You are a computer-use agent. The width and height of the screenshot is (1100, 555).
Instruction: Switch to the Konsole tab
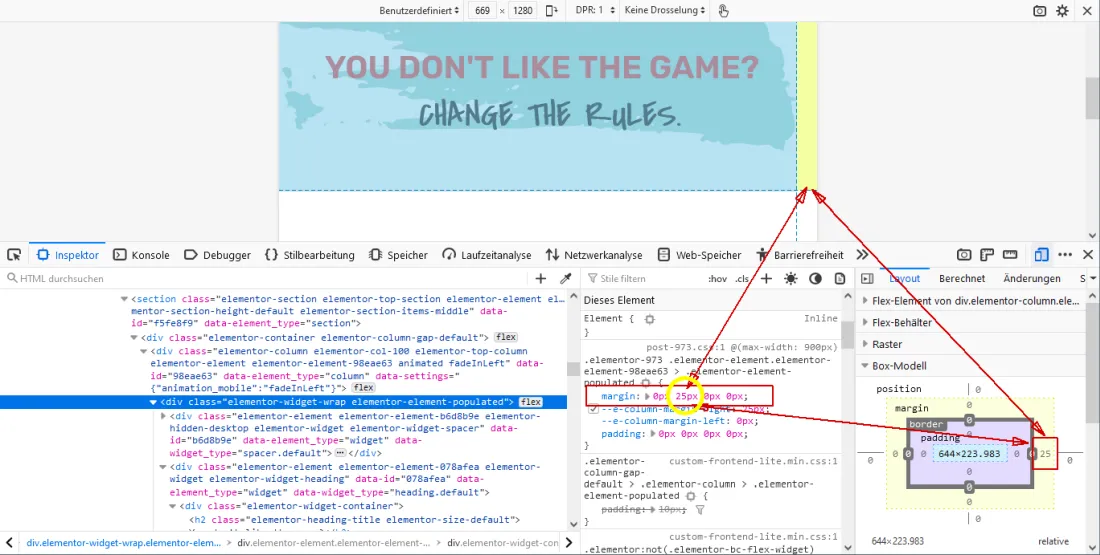point(141,255)
